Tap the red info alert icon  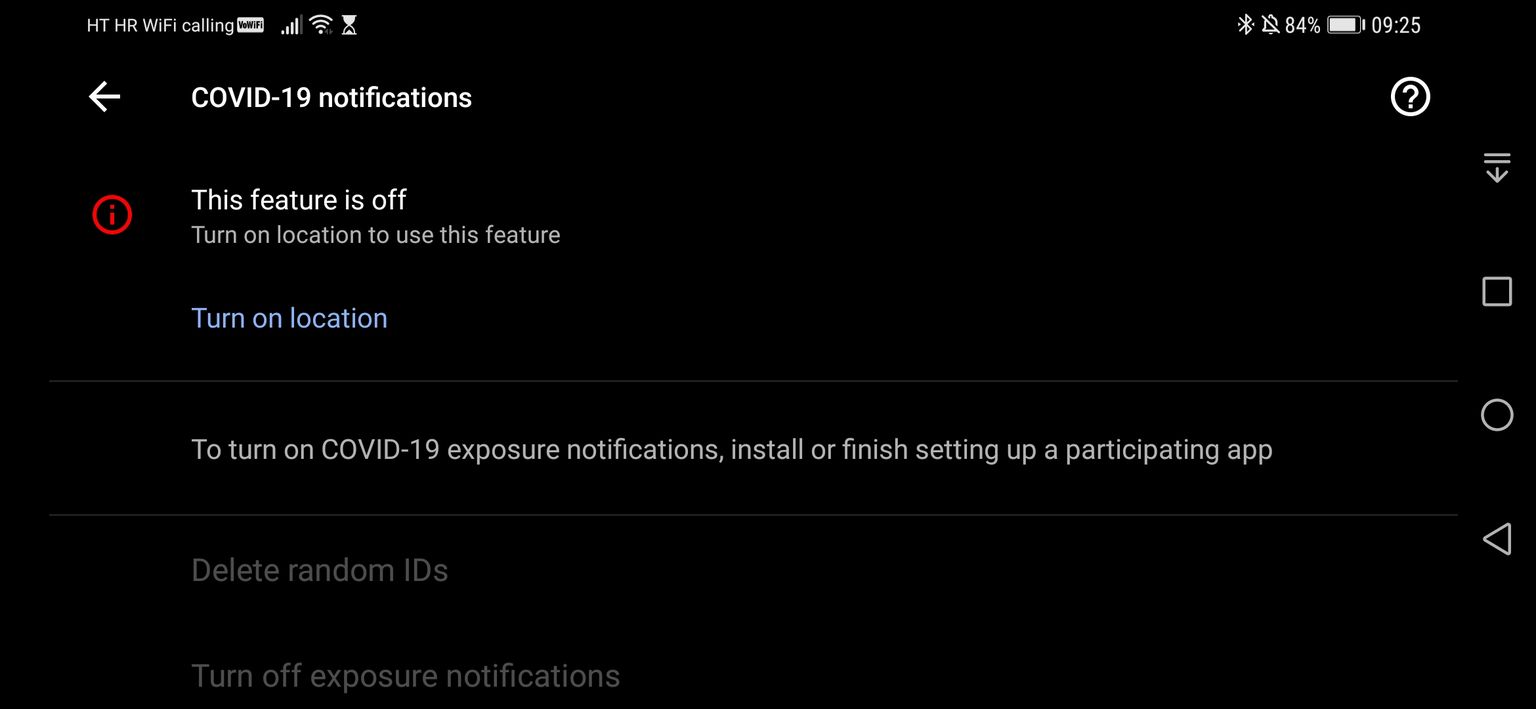point(112,215)
